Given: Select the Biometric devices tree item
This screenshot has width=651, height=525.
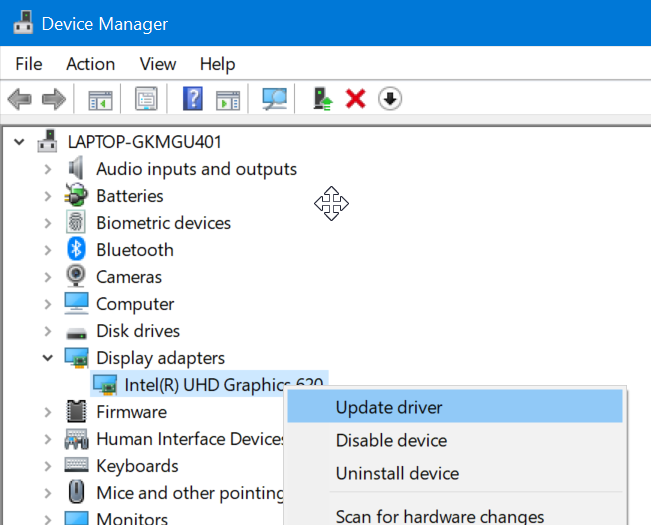Looking at the screenshot, I should coord(163,223).
